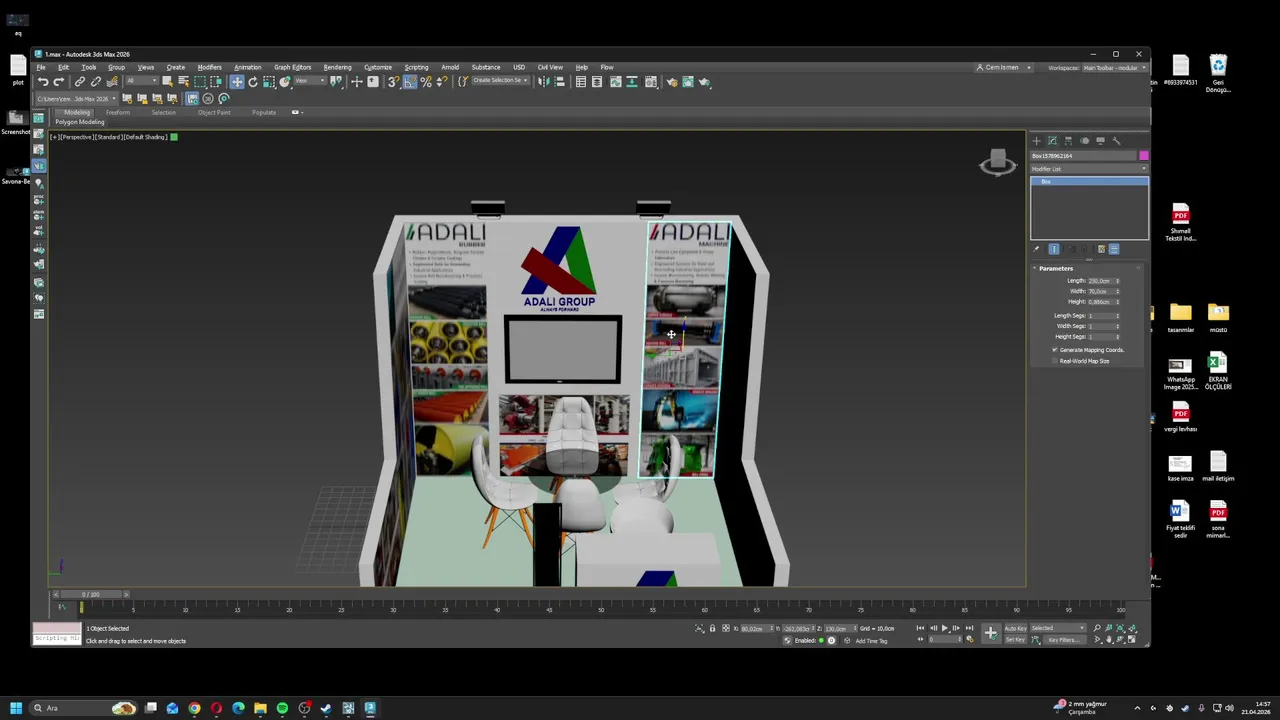This screenshot has width=1280, height=720.
Task: Toggle the Percent Snap icon
Action: (x=426, y=82)
